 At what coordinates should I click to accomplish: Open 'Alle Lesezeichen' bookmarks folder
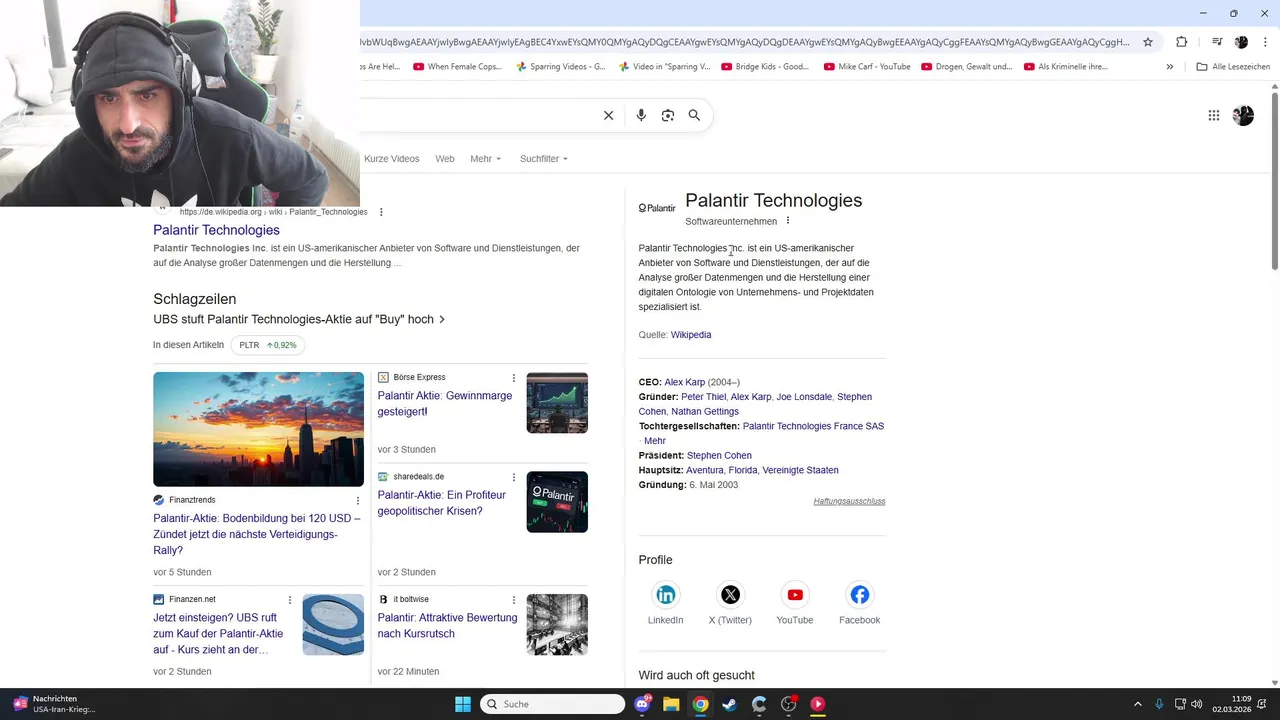click(x=1233, y=67)
